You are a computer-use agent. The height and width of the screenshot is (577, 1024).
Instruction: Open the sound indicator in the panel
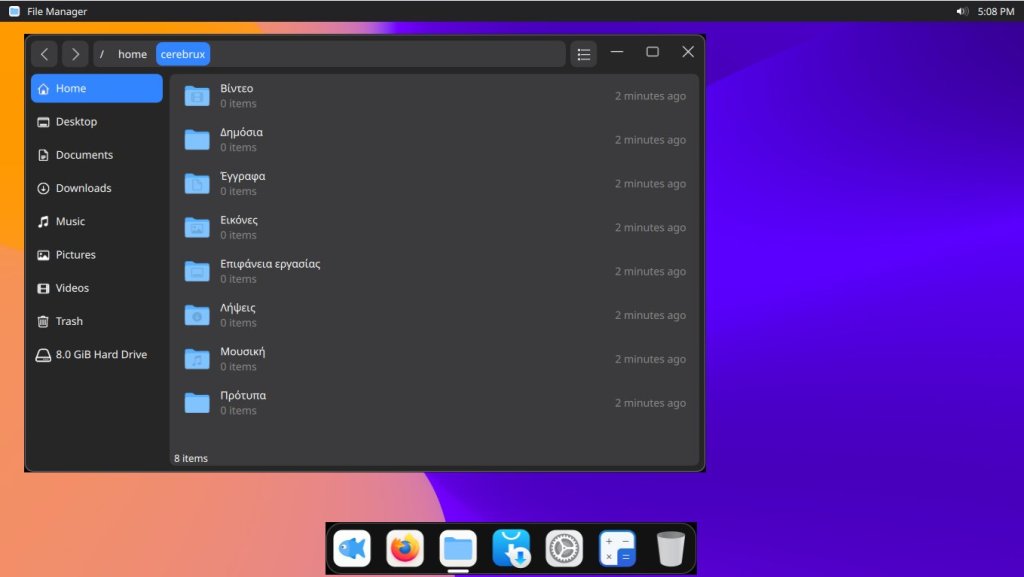click(961, 11)
